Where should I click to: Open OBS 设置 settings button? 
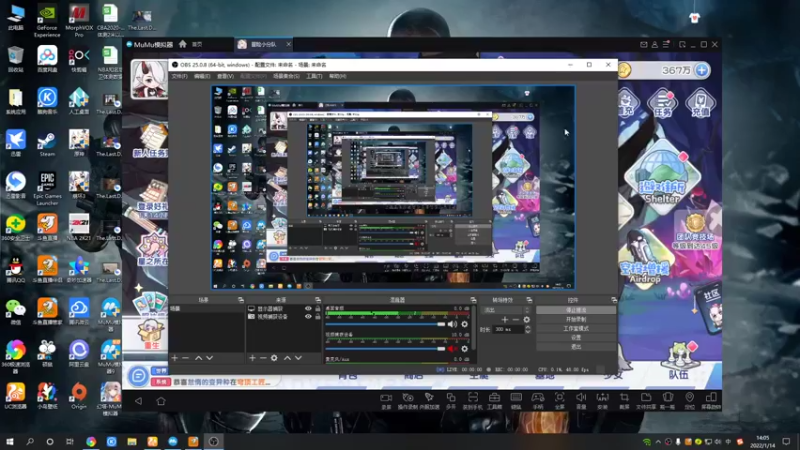(x=576, y=338)
